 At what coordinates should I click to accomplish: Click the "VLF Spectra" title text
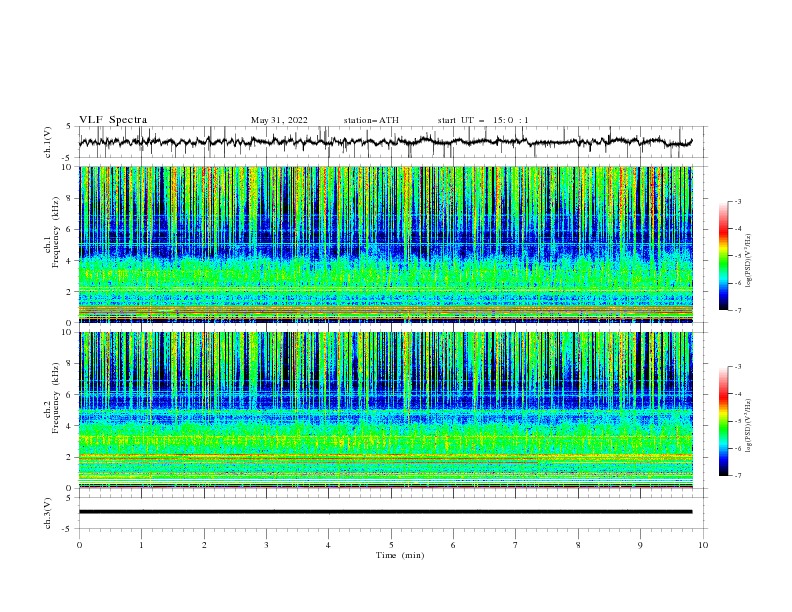coord(113,120)
